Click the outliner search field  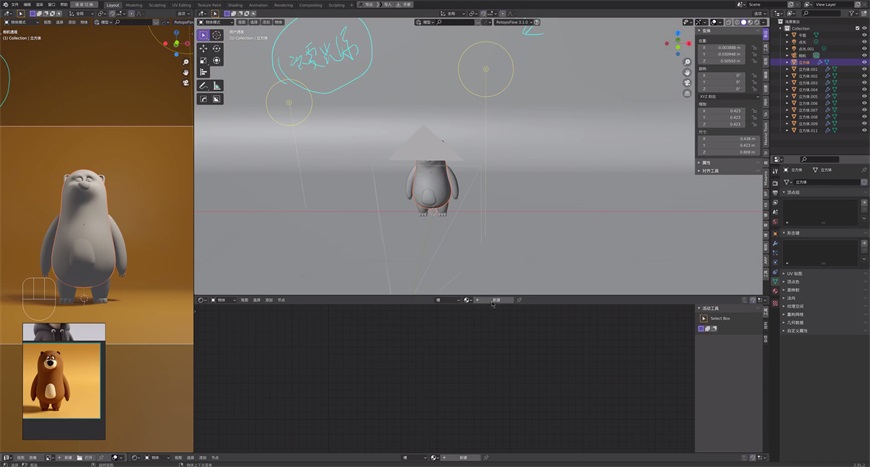[821, 13]
